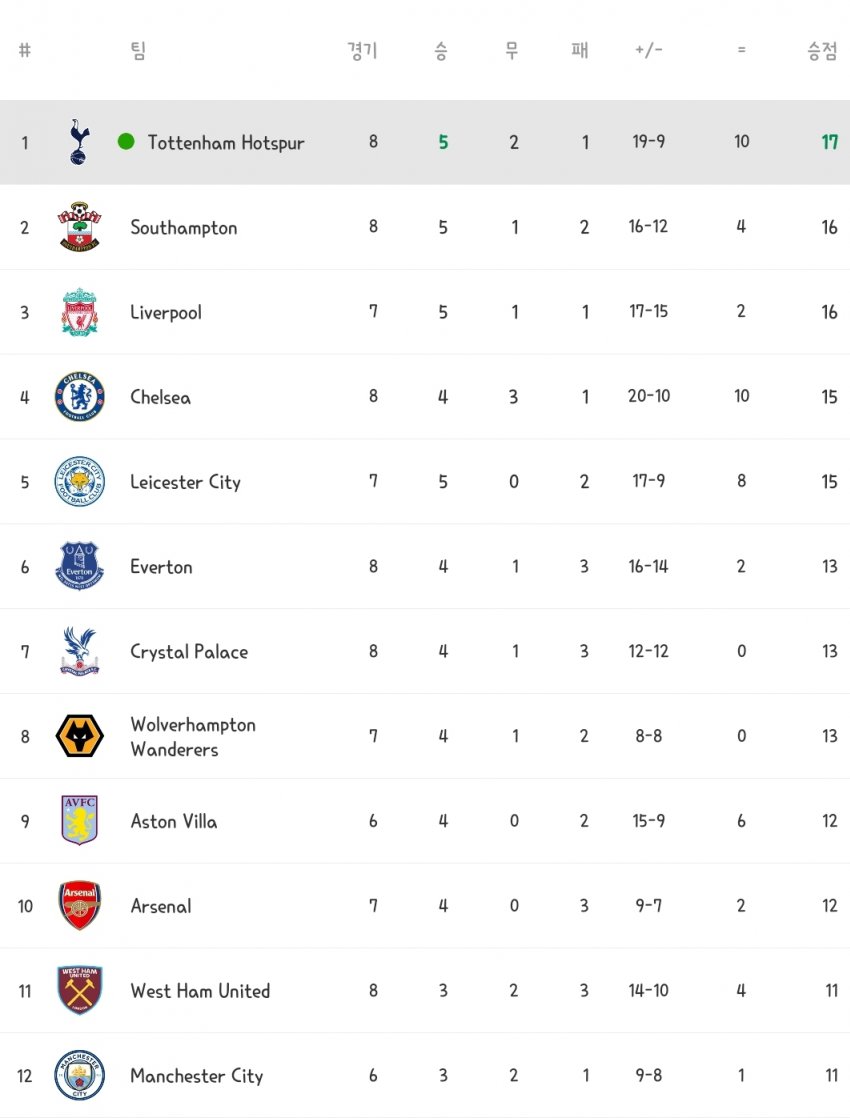The width and height of the screenshot is (850, 1118).
Task: Click the Manchester City club crest
Action: (x=79, y=1076)
